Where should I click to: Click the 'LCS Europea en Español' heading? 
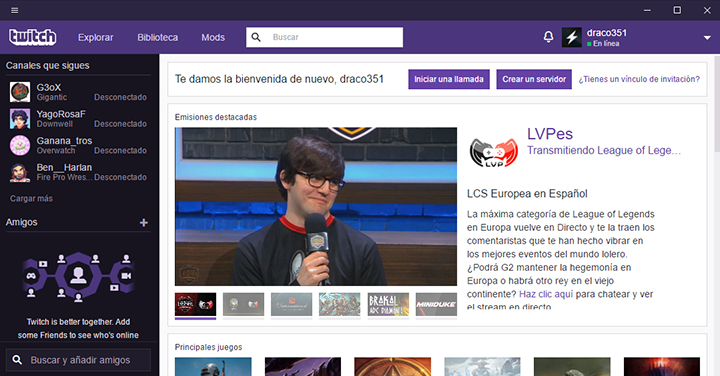527,194
